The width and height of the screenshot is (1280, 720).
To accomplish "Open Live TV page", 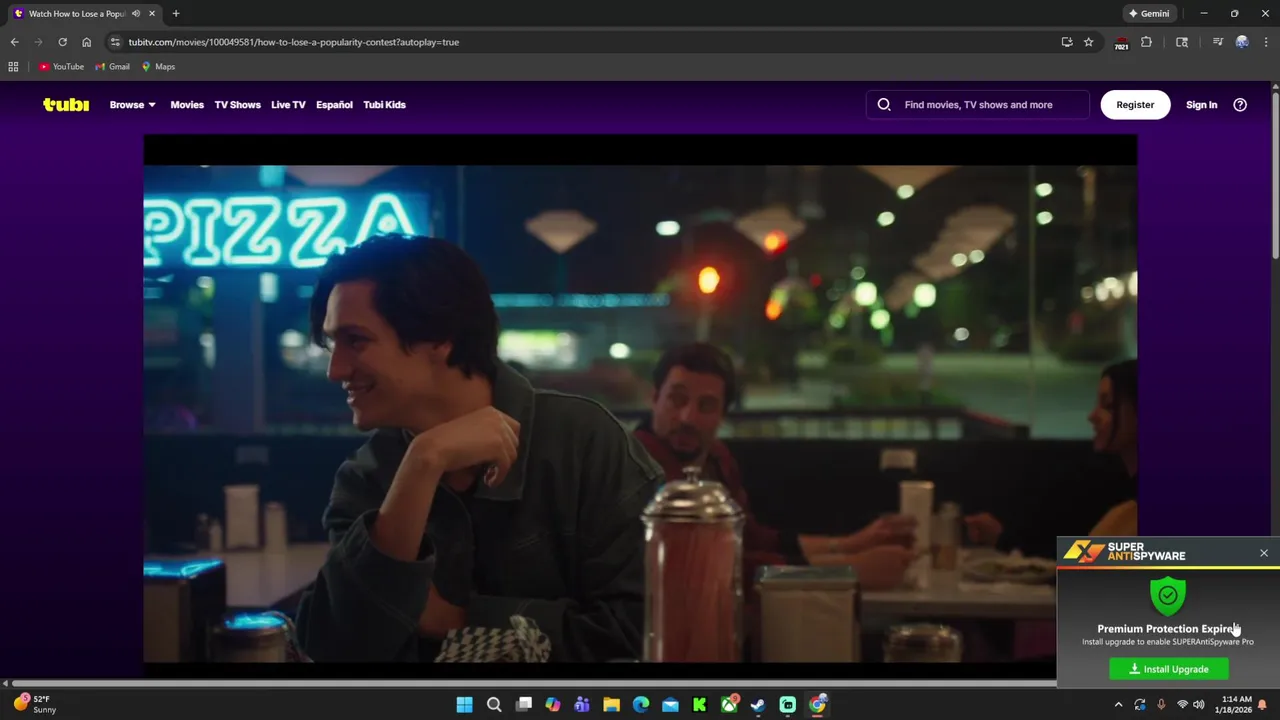I will click(288, 104).
